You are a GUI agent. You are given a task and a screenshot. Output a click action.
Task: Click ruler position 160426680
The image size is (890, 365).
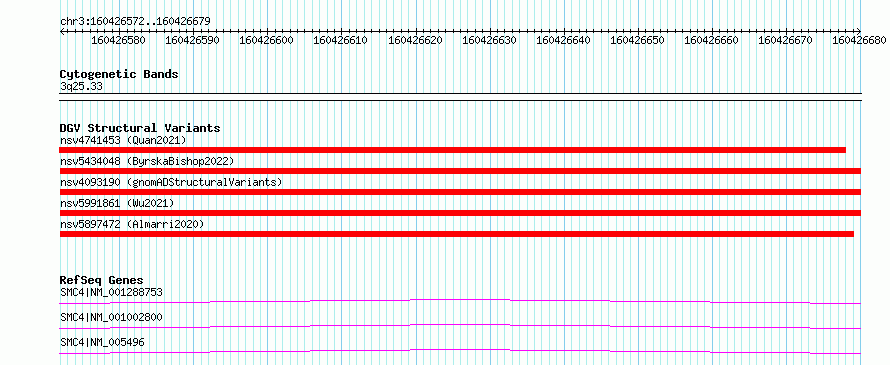(x=859, y=40)
